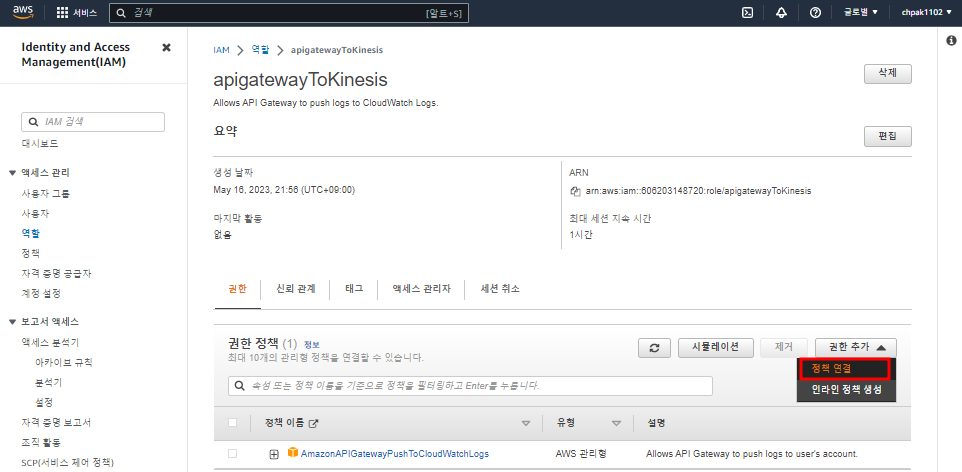
Task: Open 설정 in the sidebar
Action: 44,403
